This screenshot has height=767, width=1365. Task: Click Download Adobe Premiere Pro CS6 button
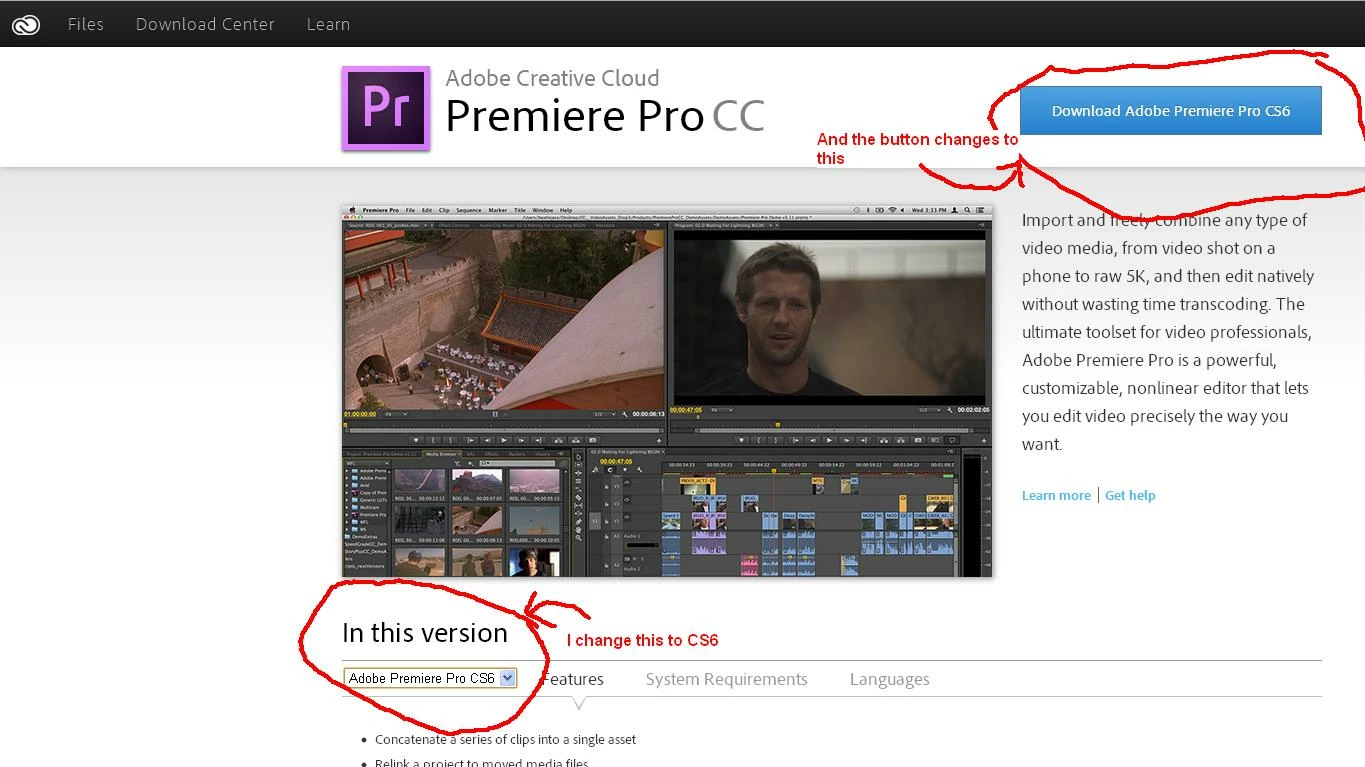(x=1171, y=110)
